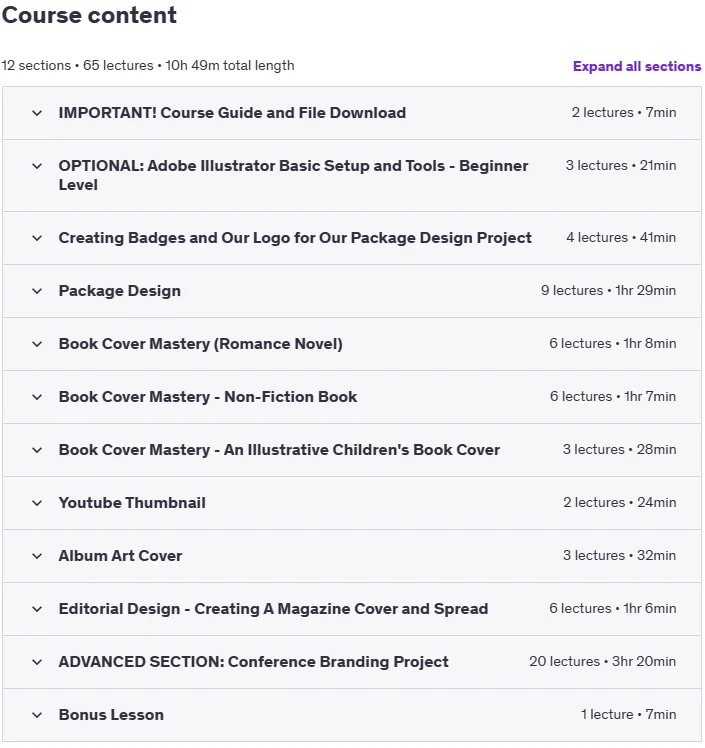
Task: Open Bonus Lesson chevron
Action: (37, 715)
